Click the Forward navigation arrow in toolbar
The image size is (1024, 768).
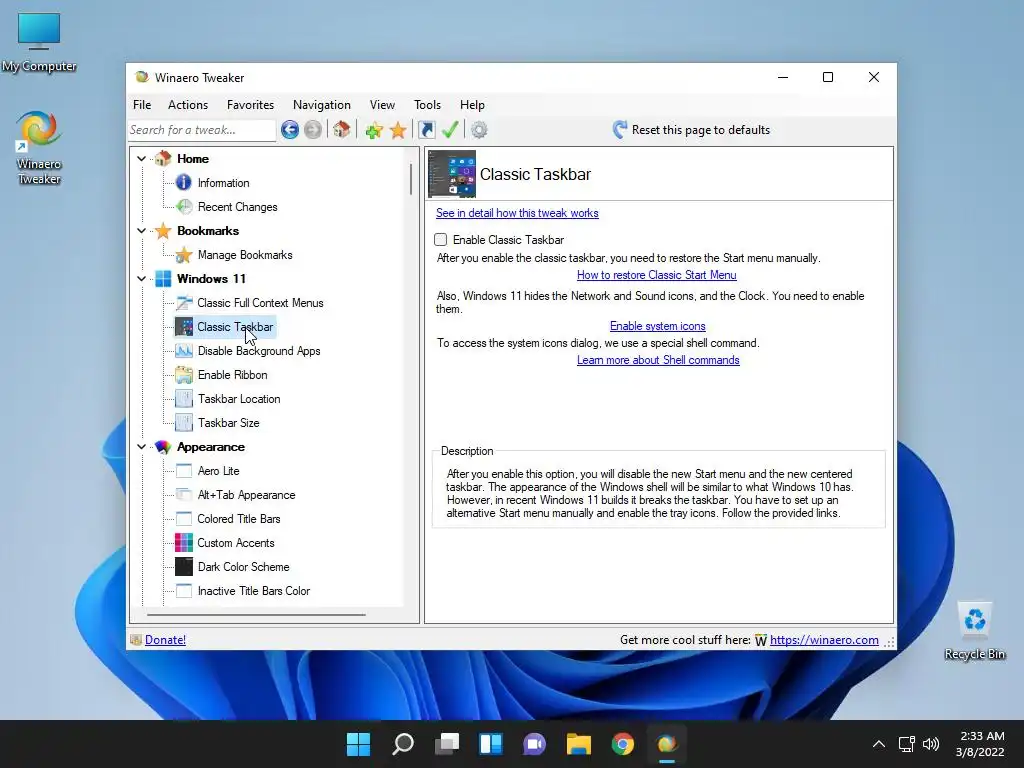(x=313, y=130)
